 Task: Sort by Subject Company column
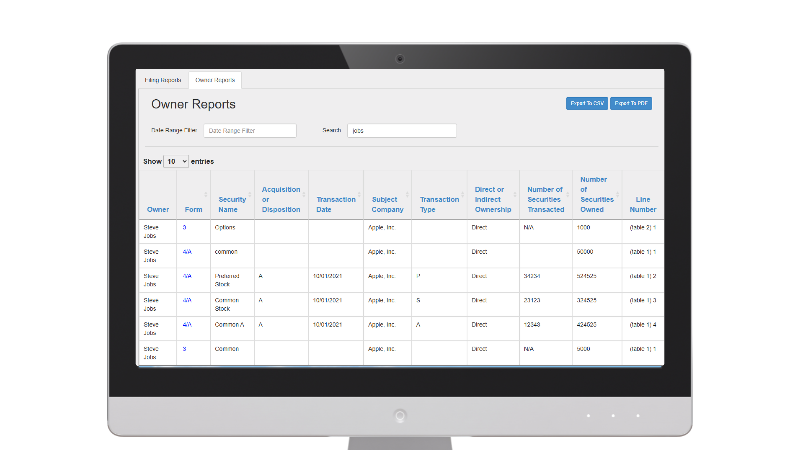[x=386, y=204]
